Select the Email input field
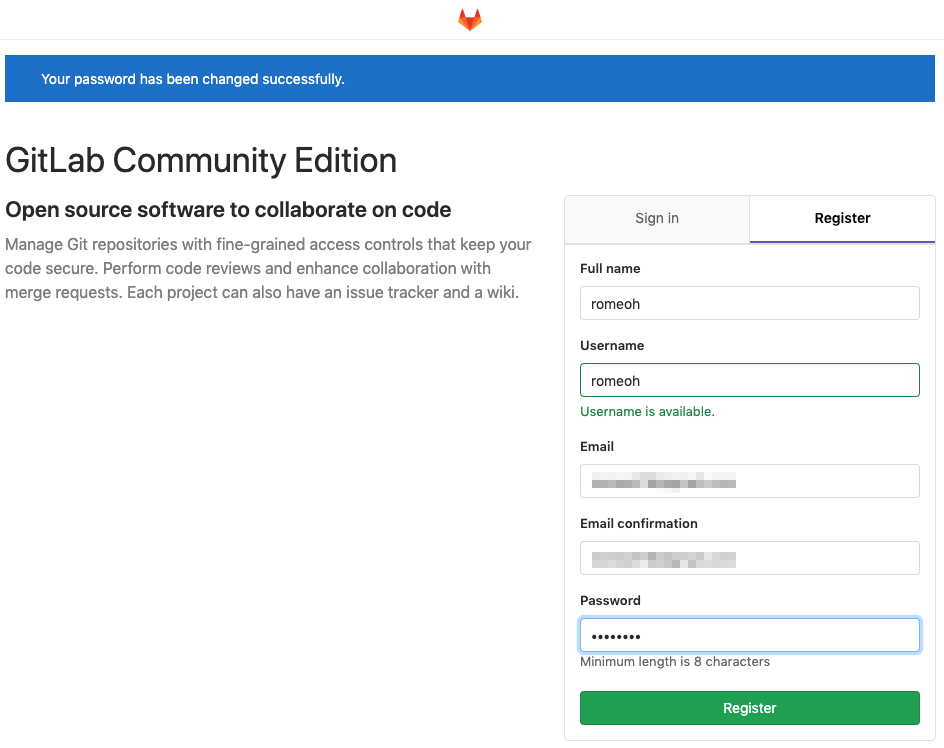This screenshot has width=944, height=748. (750, 481)
